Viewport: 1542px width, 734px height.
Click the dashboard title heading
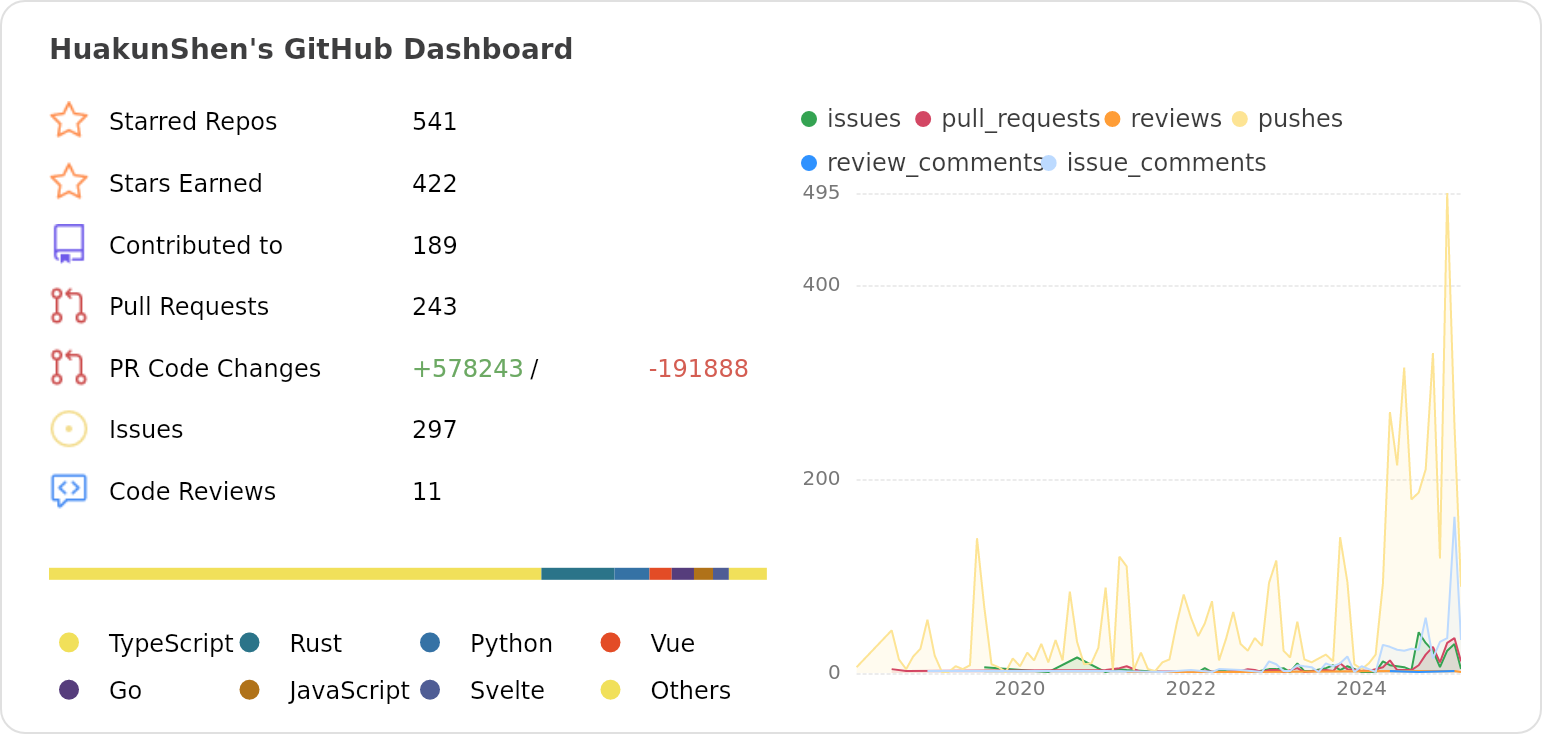[x=311, y=50]
